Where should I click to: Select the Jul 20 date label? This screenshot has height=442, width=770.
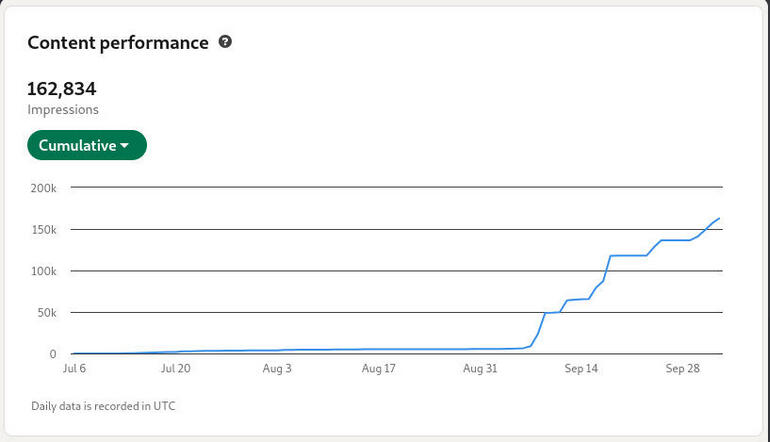(x=175, y=369)
